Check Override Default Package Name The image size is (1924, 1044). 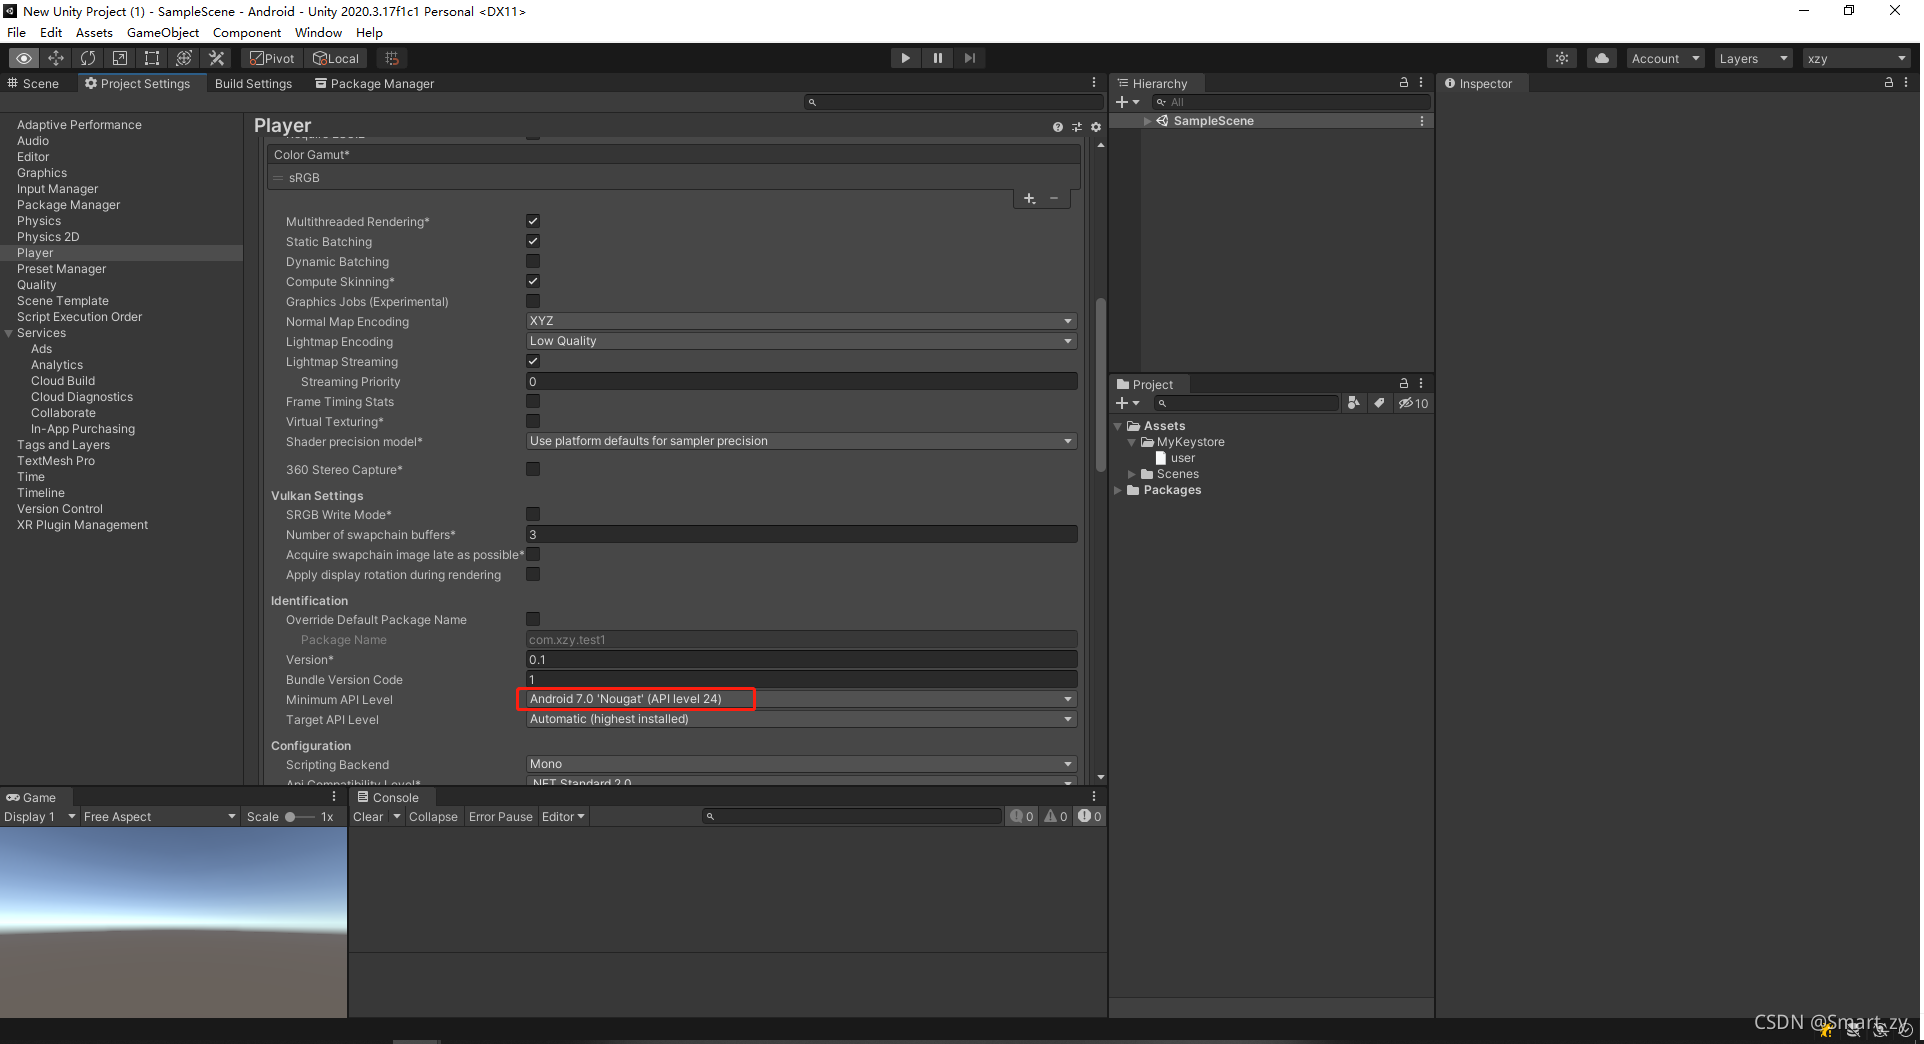tap(533, 619)
